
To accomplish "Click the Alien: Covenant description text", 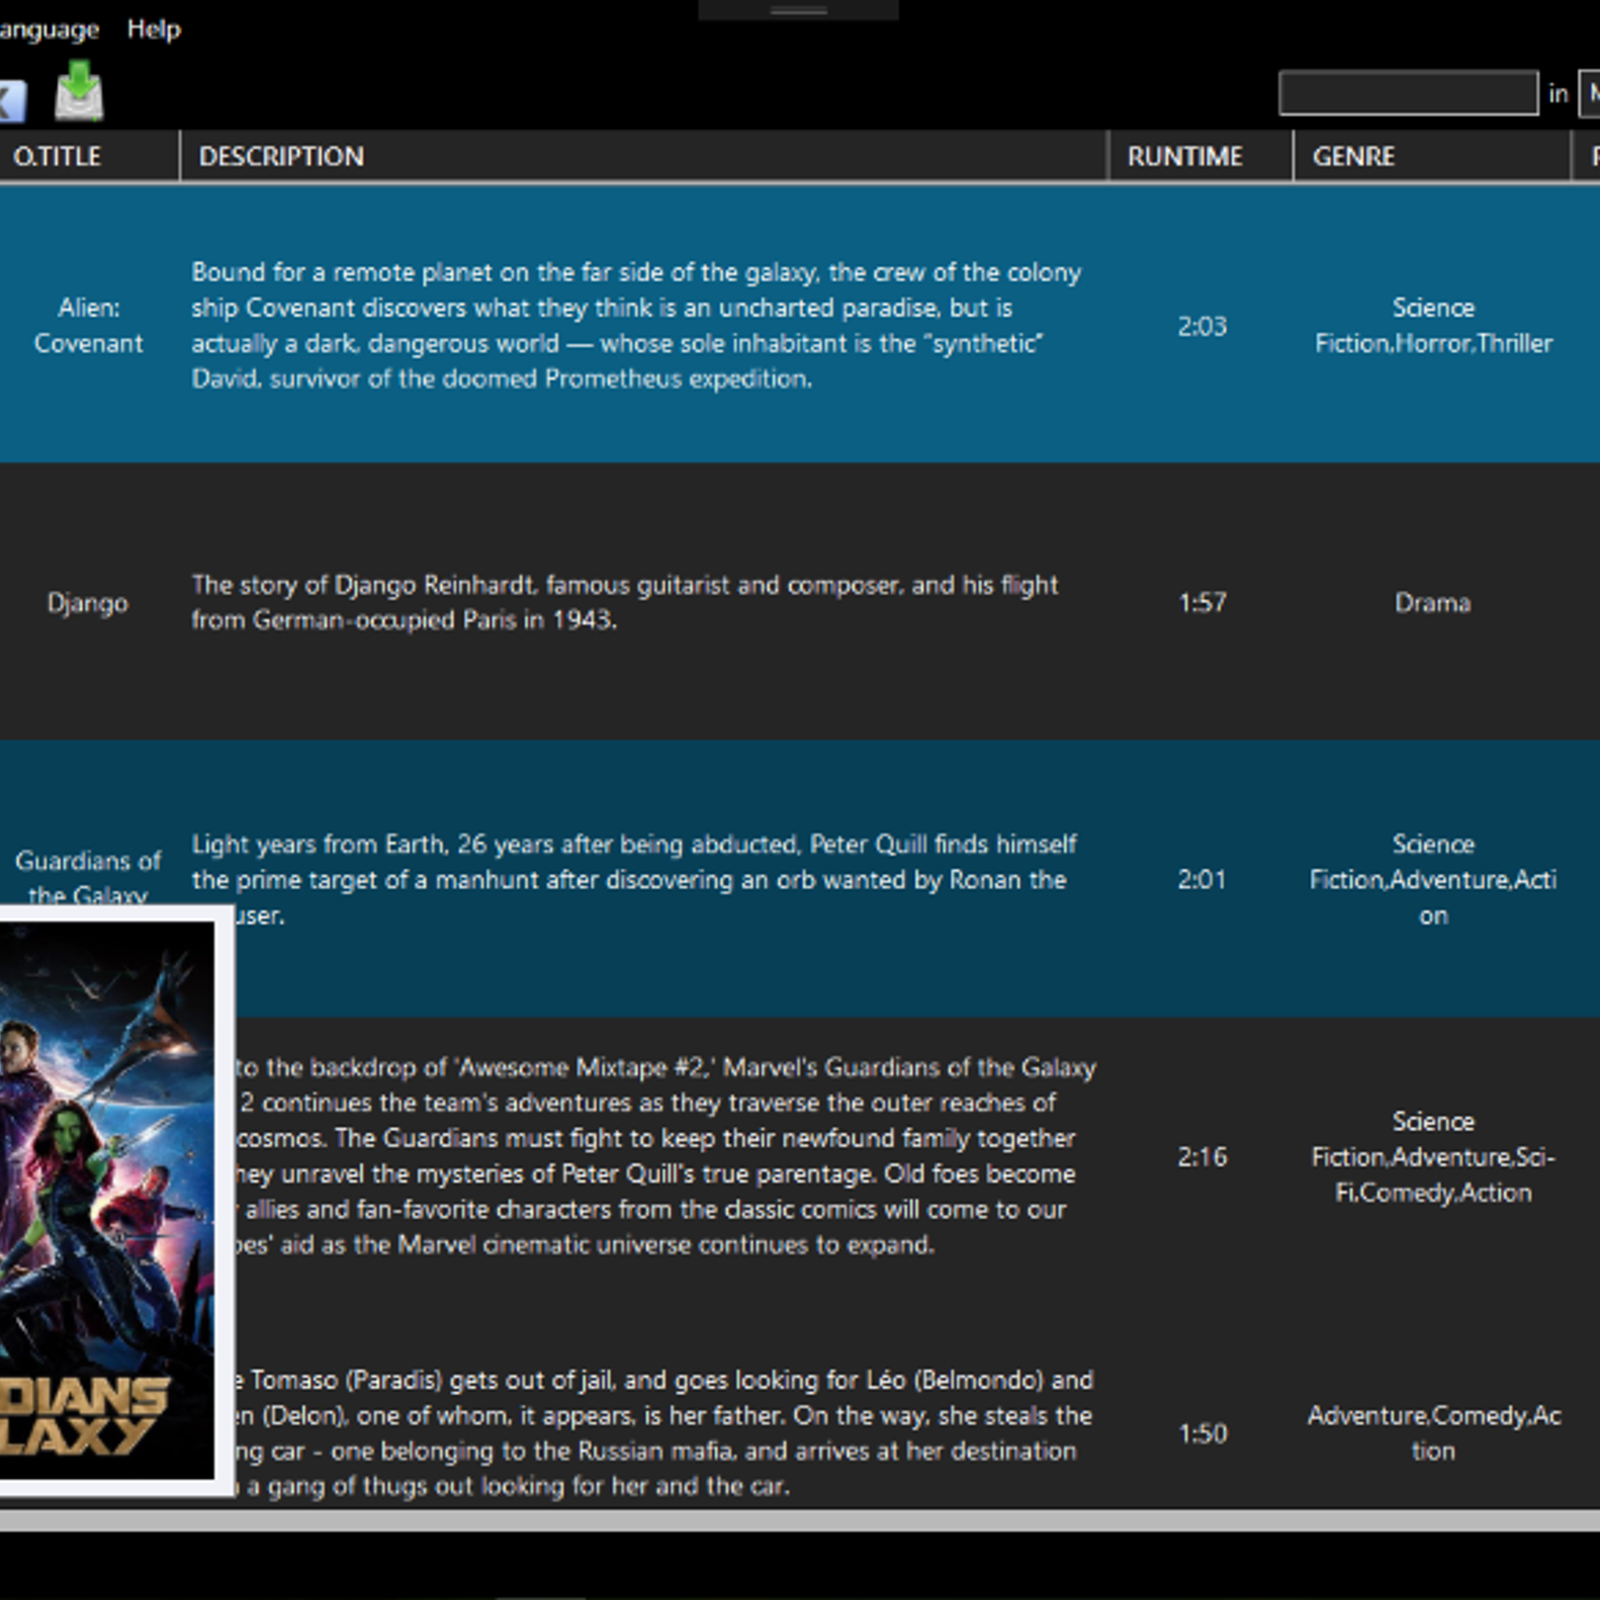I will click(x=636, y=325).
